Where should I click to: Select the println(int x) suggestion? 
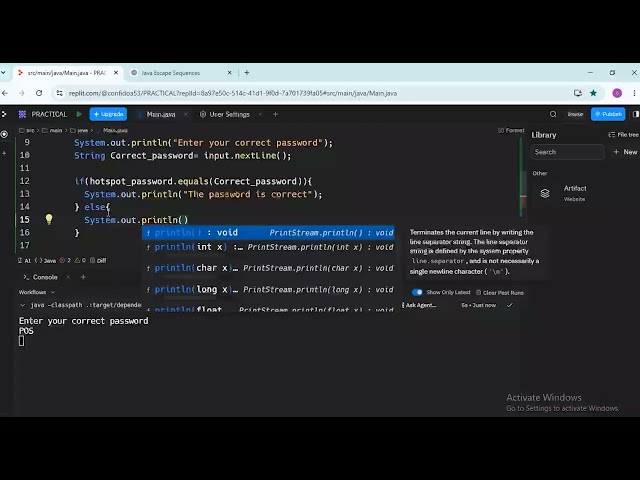pos(268,247)
